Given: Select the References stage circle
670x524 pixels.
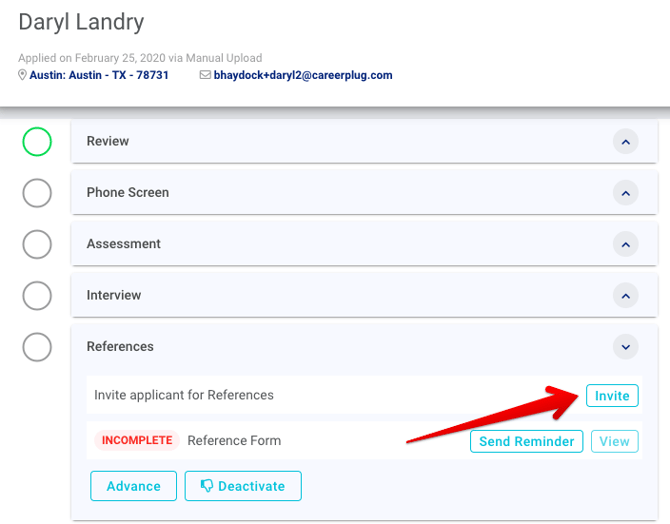Looking at the screenshot, I should coord(37,347).
